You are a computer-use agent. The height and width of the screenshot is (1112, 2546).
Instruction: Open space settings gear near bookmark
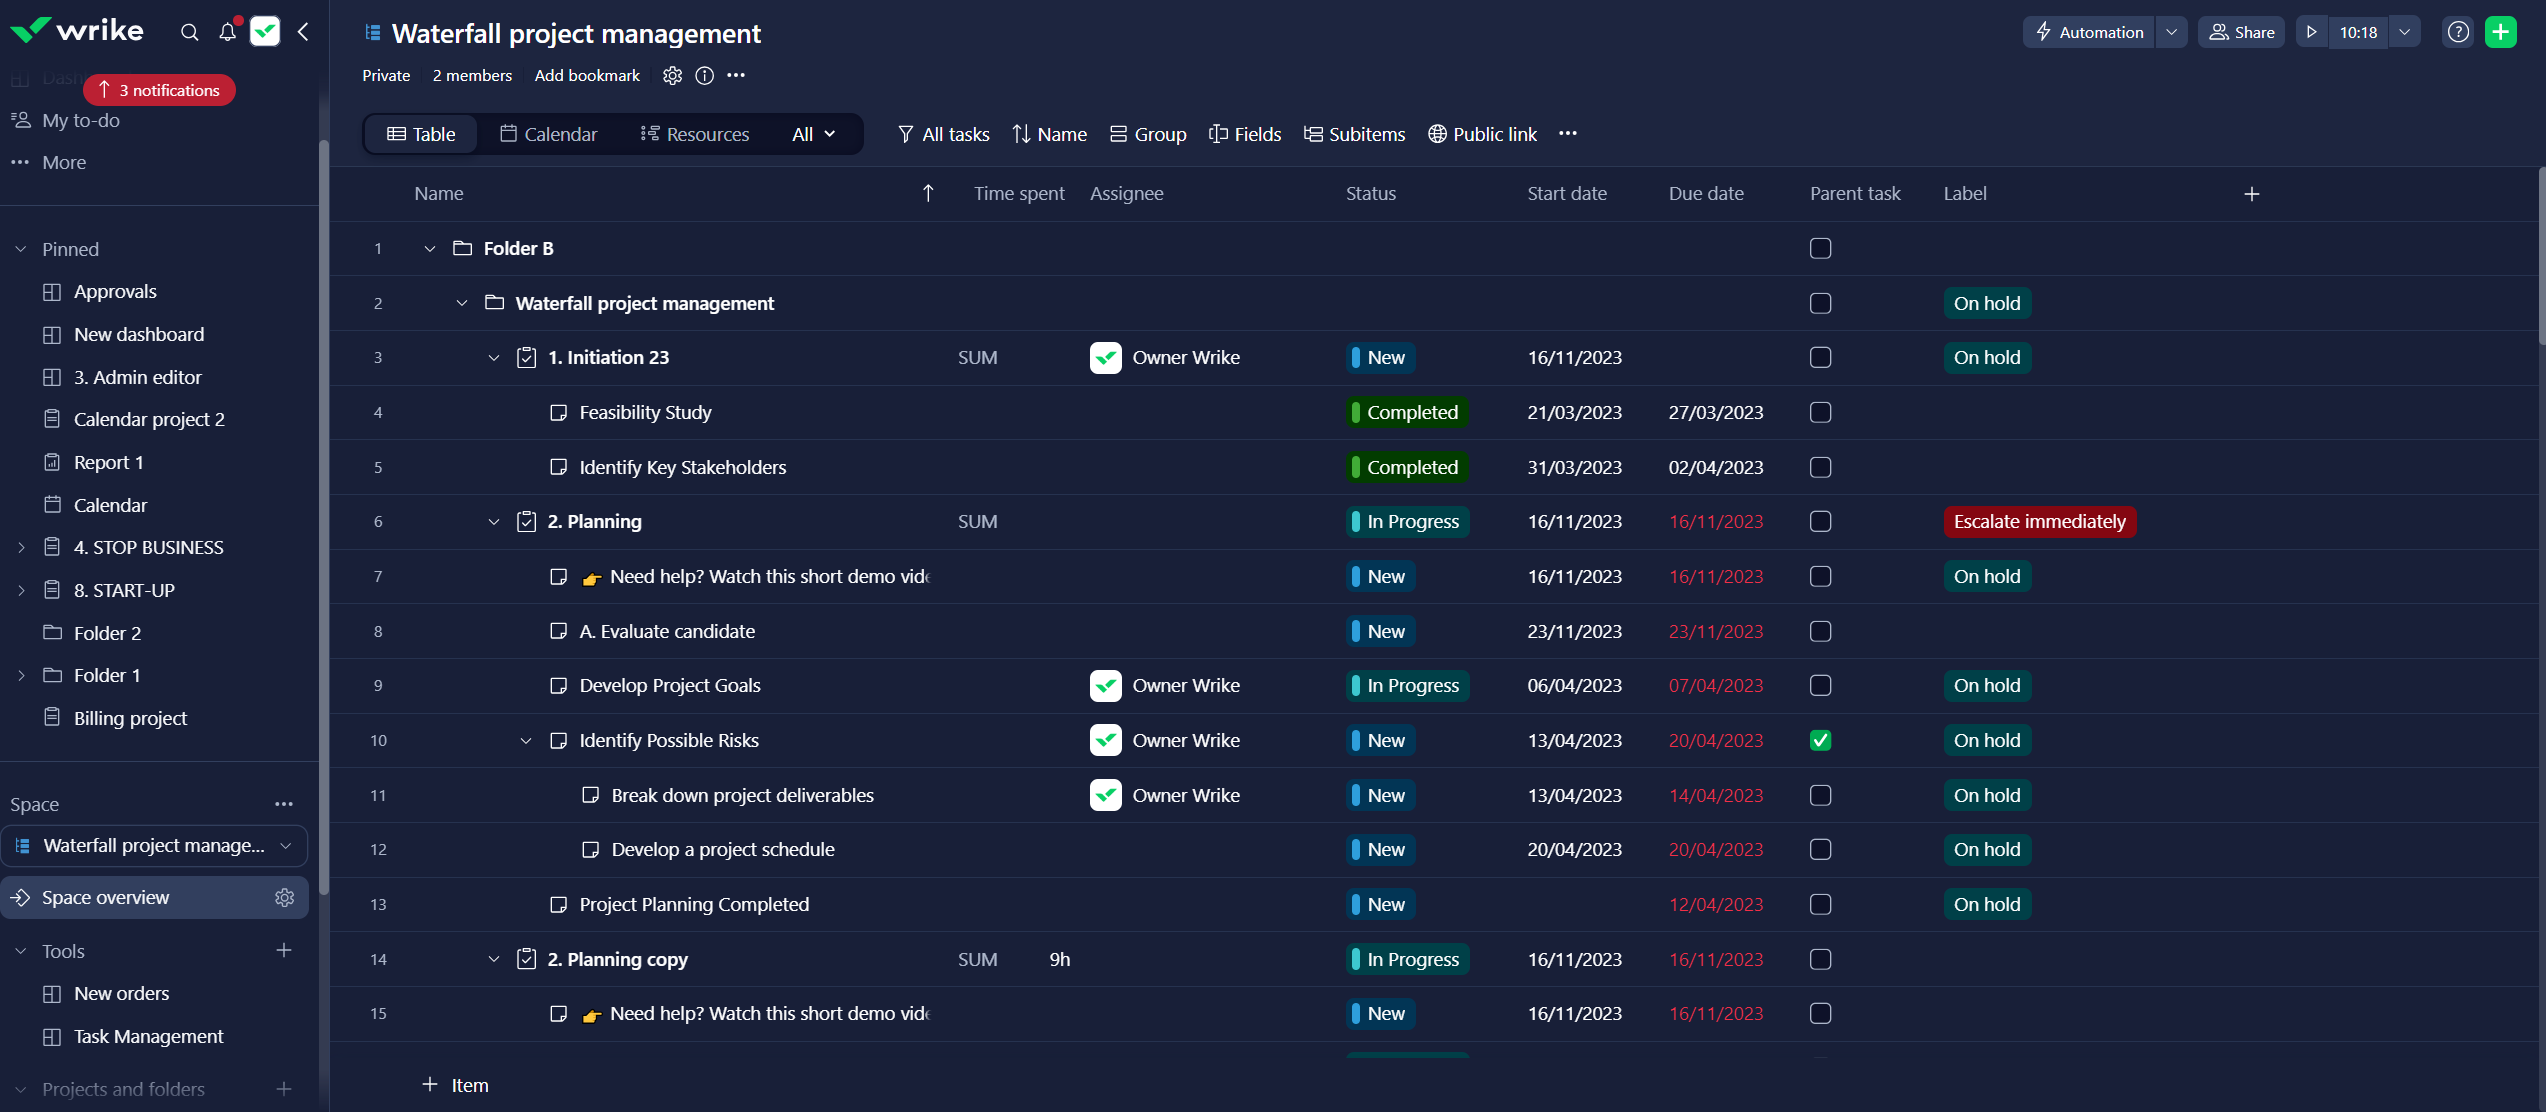pos(672,76)
